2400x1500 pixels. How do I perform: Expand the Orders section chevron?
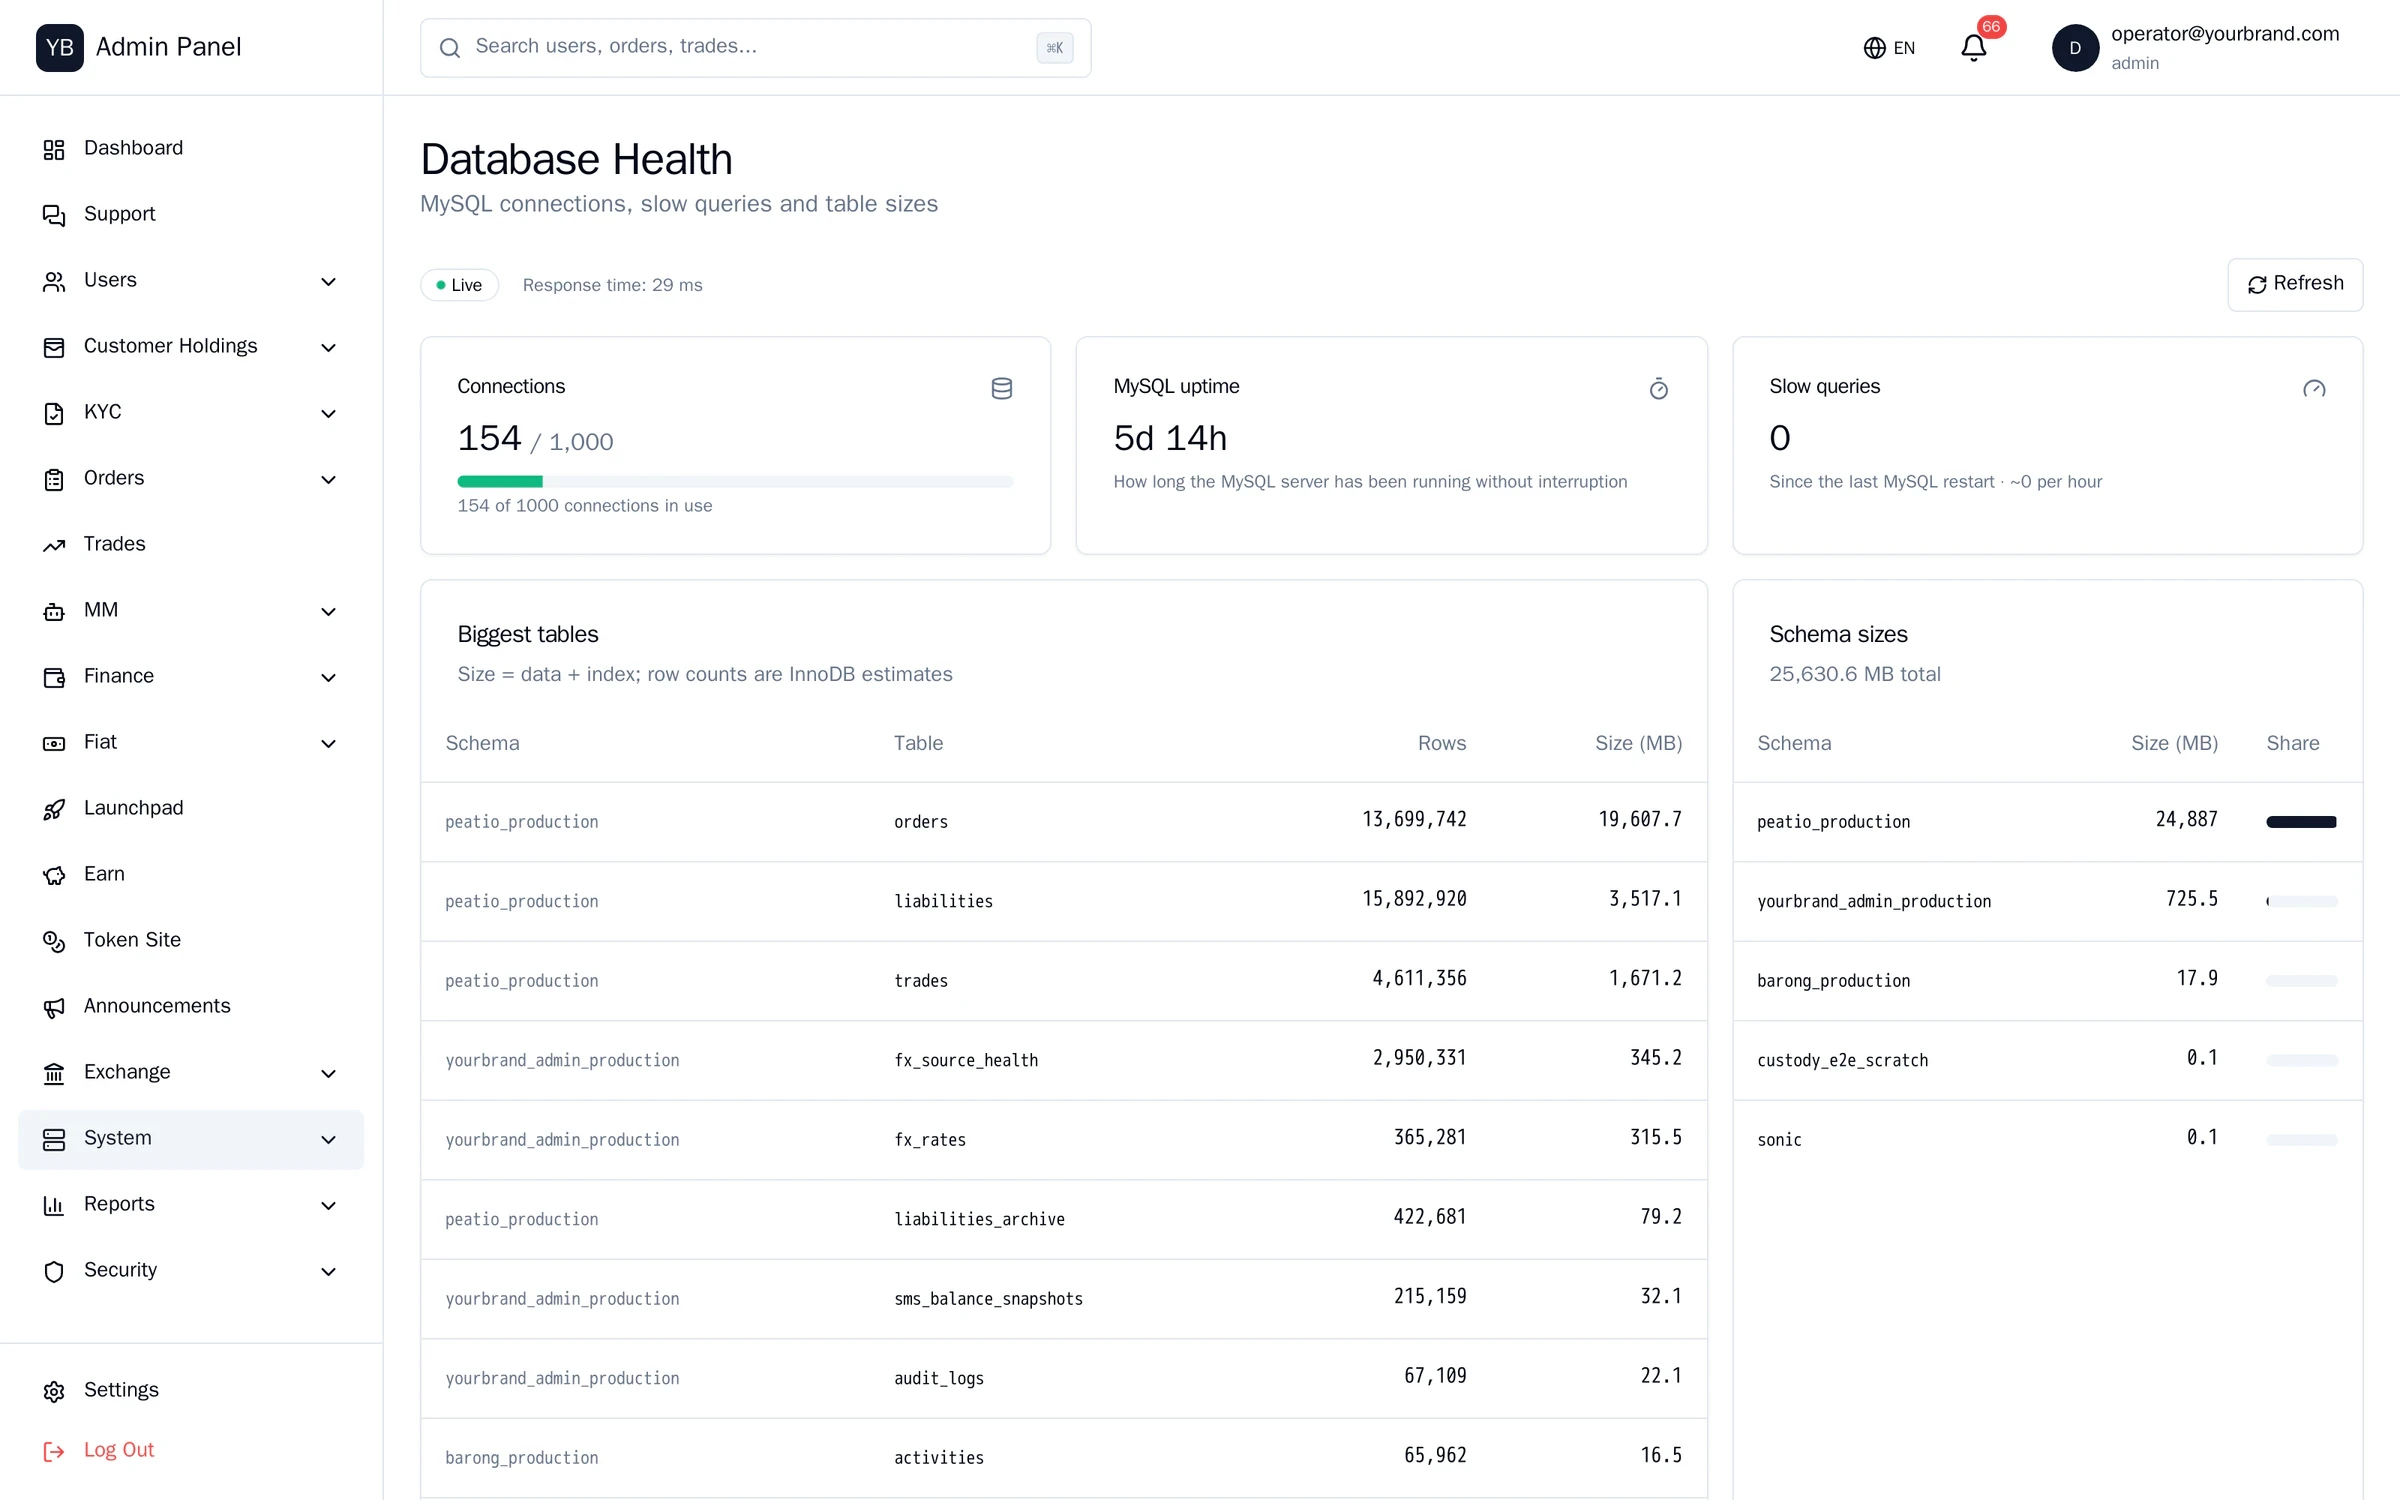pyautogui.click(x=328, y=479)
